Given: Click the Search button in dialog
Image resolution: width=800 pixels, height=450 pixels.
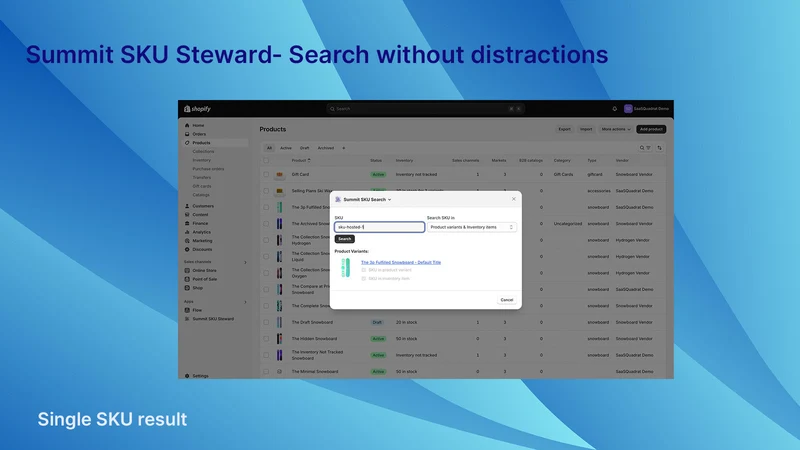Looking at the screenshot, I should point(344,239).
